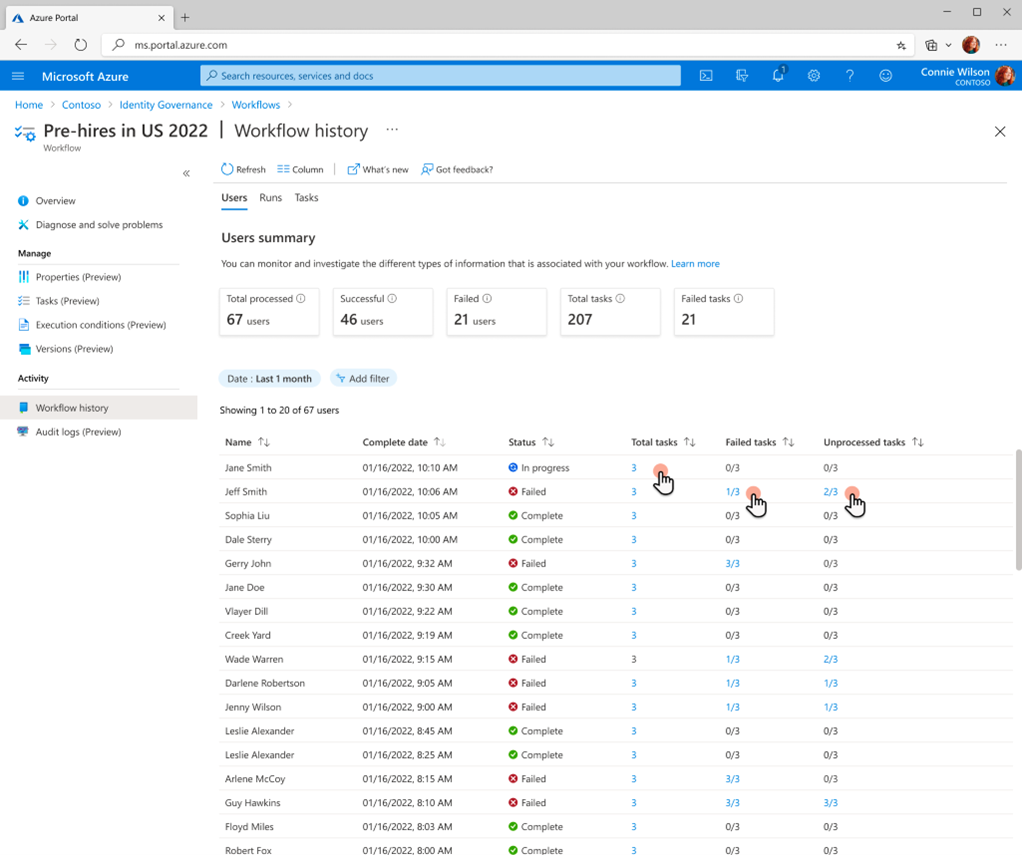Click the Refresh button

[243, 170]
